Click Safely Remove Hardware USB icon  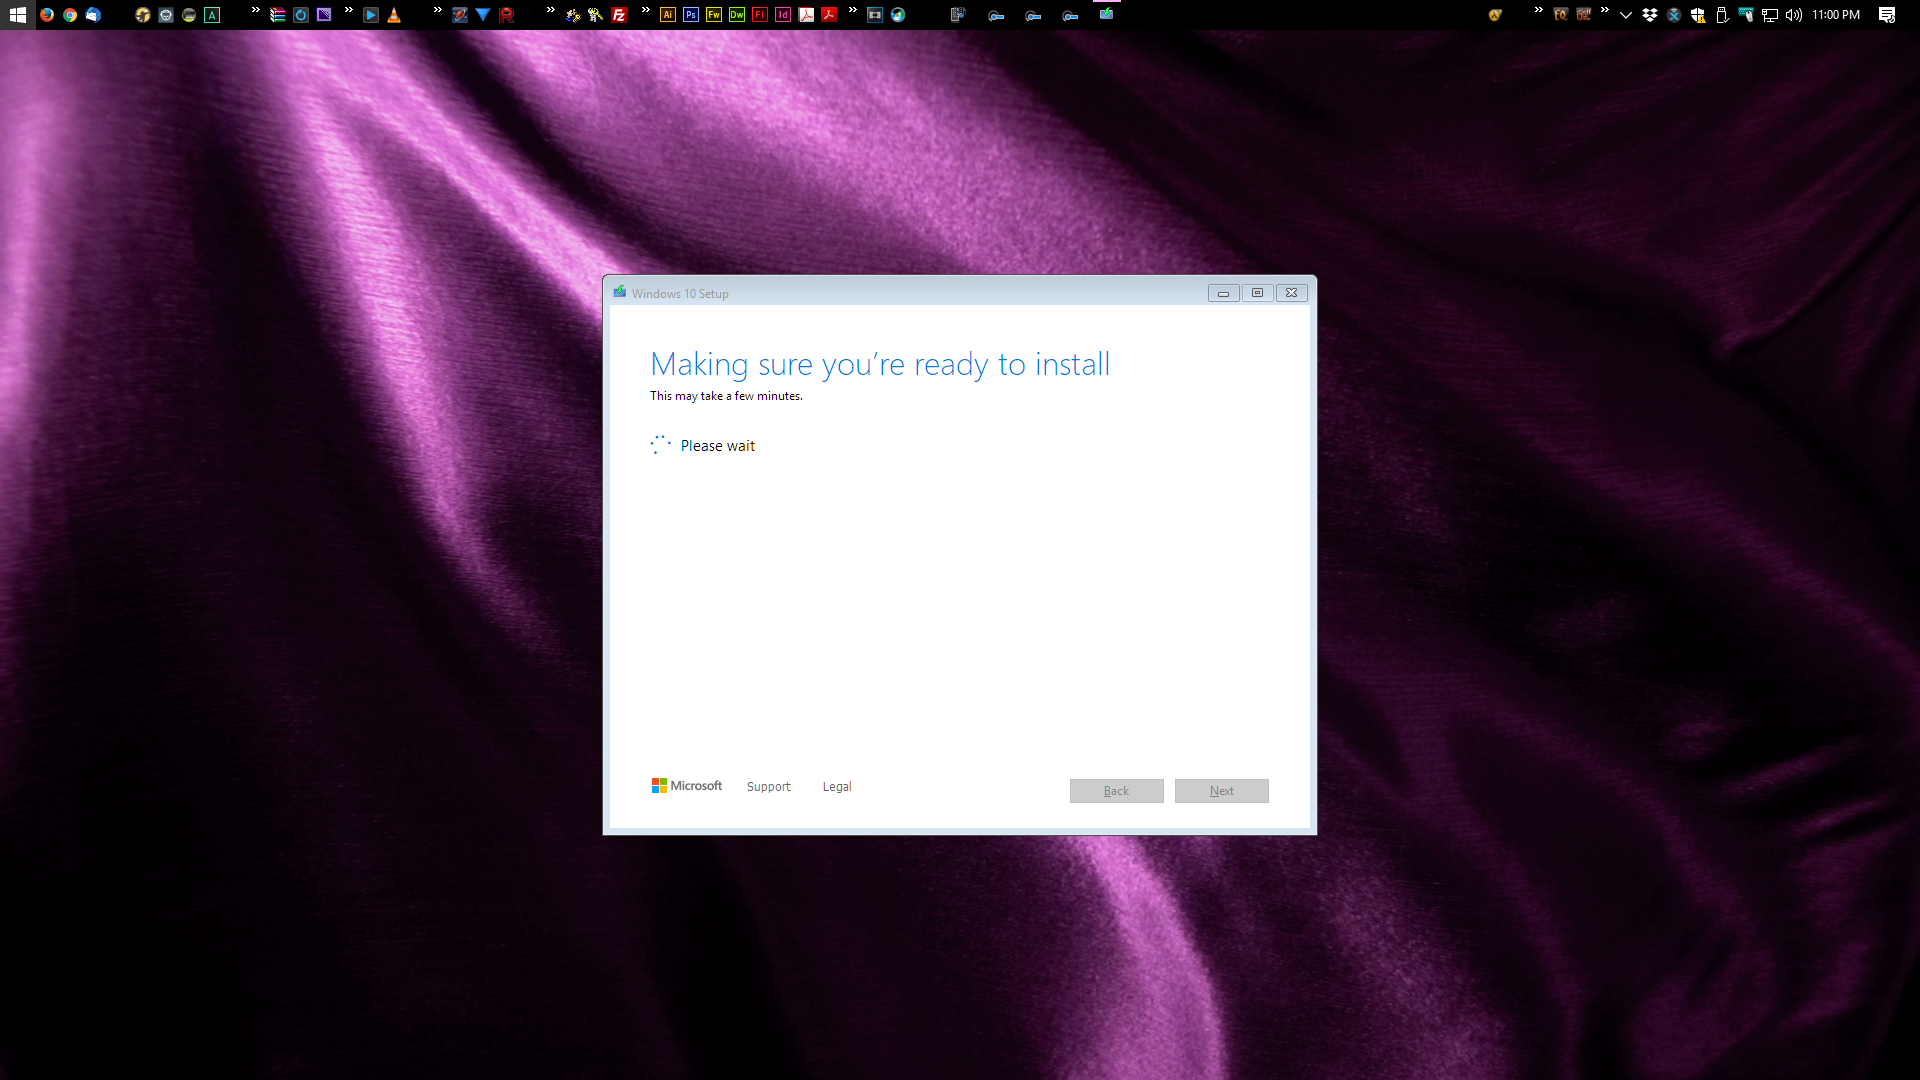(1722, 15)
